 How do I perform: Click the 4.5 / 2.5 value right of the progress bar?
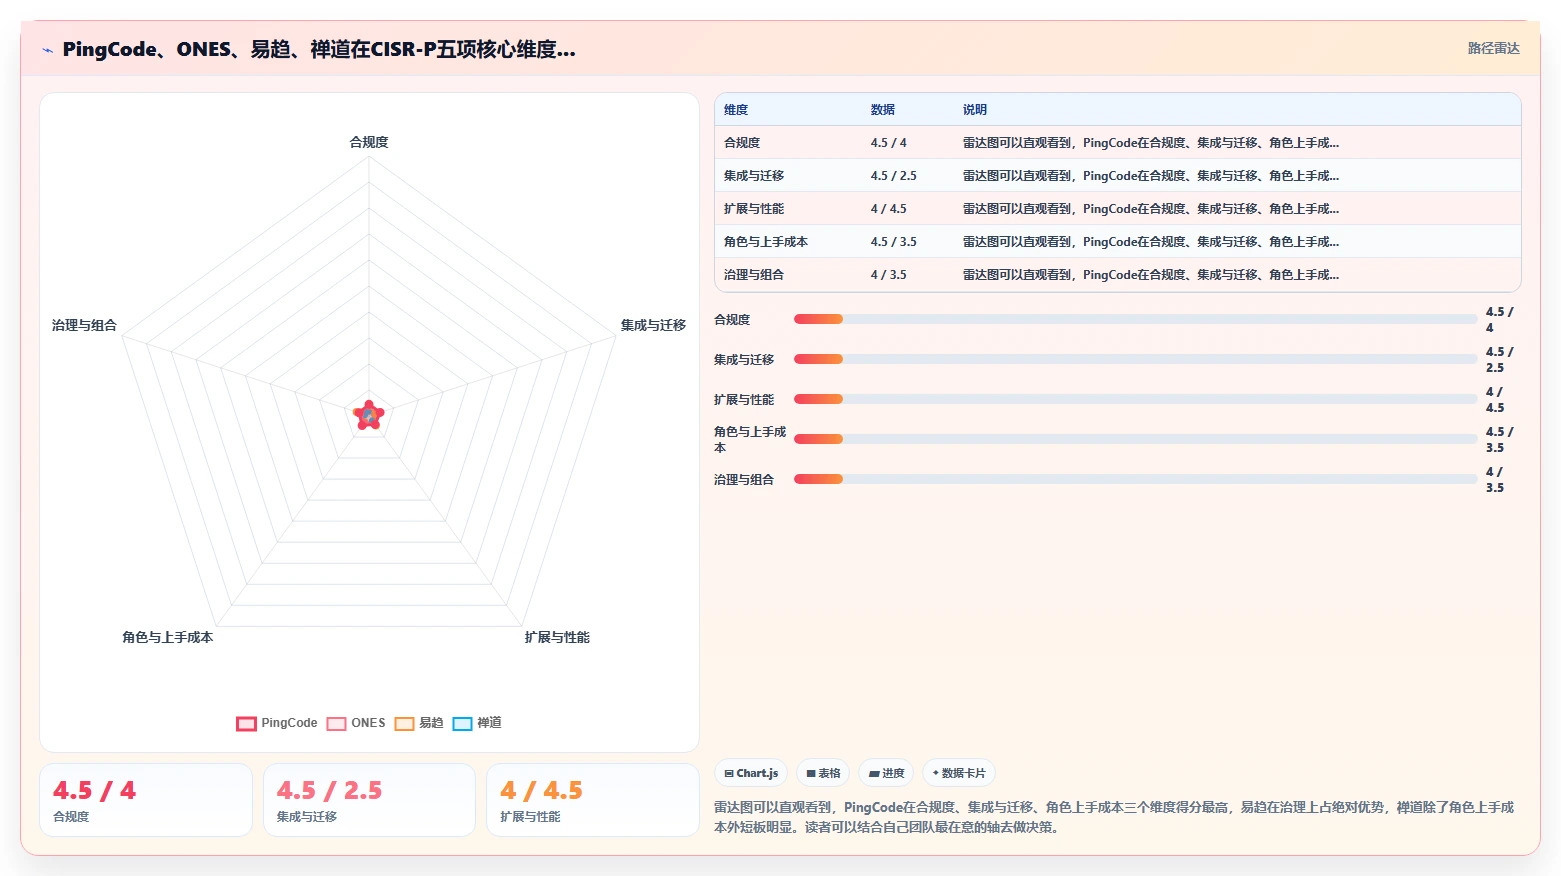click(x=1500, y=360)
